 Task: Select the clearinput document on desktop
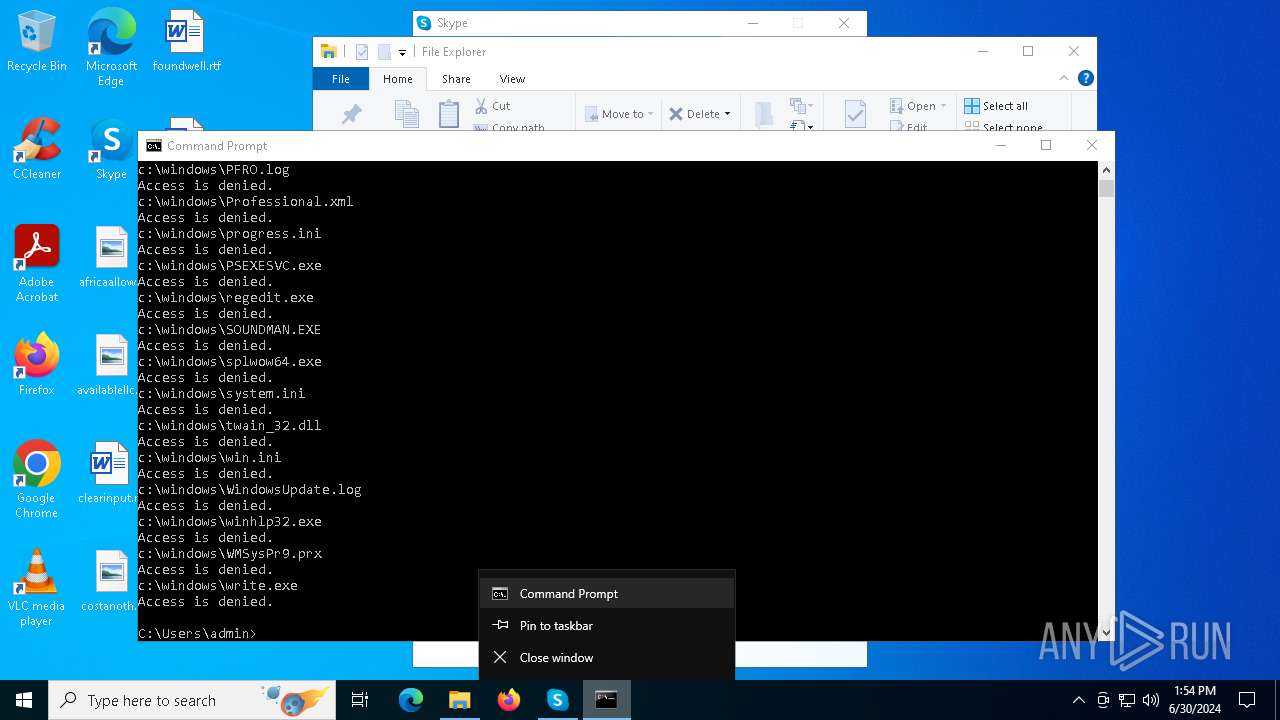point(109,473)
